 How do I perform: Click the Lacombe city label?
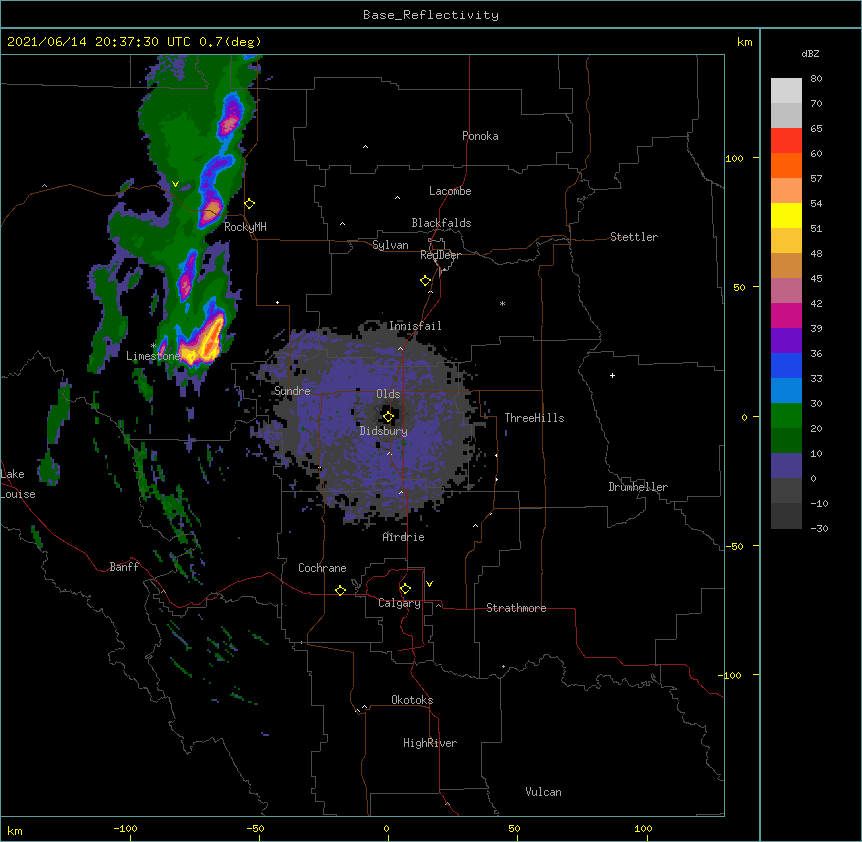tap(450, 191)
